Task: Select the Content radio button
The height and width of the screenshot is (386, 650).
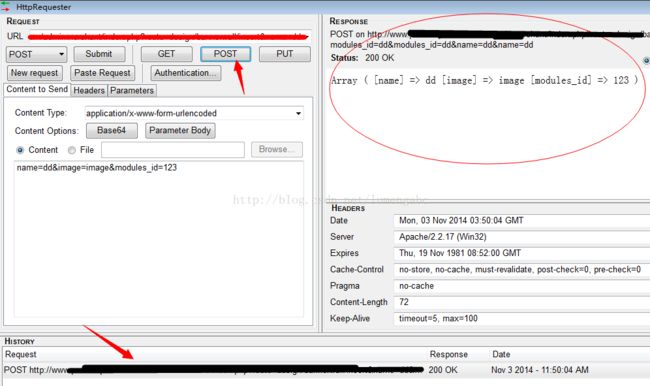Action: pyautogui.click(x=20, y=150)
